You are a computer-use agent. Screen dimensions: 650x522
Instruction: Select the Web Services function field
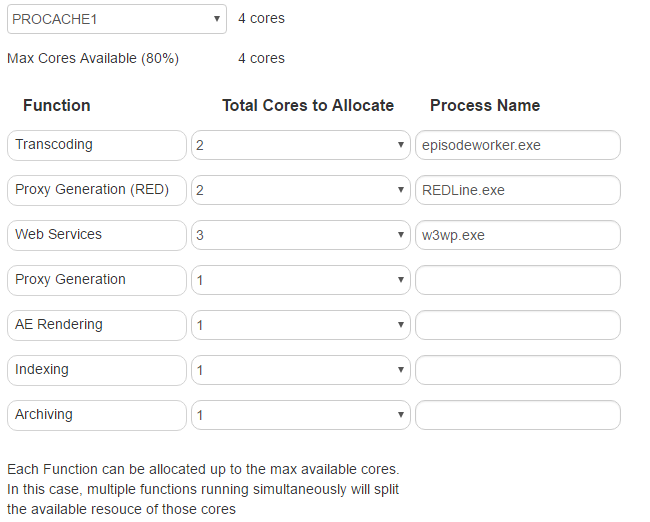[x=97, y=235]
